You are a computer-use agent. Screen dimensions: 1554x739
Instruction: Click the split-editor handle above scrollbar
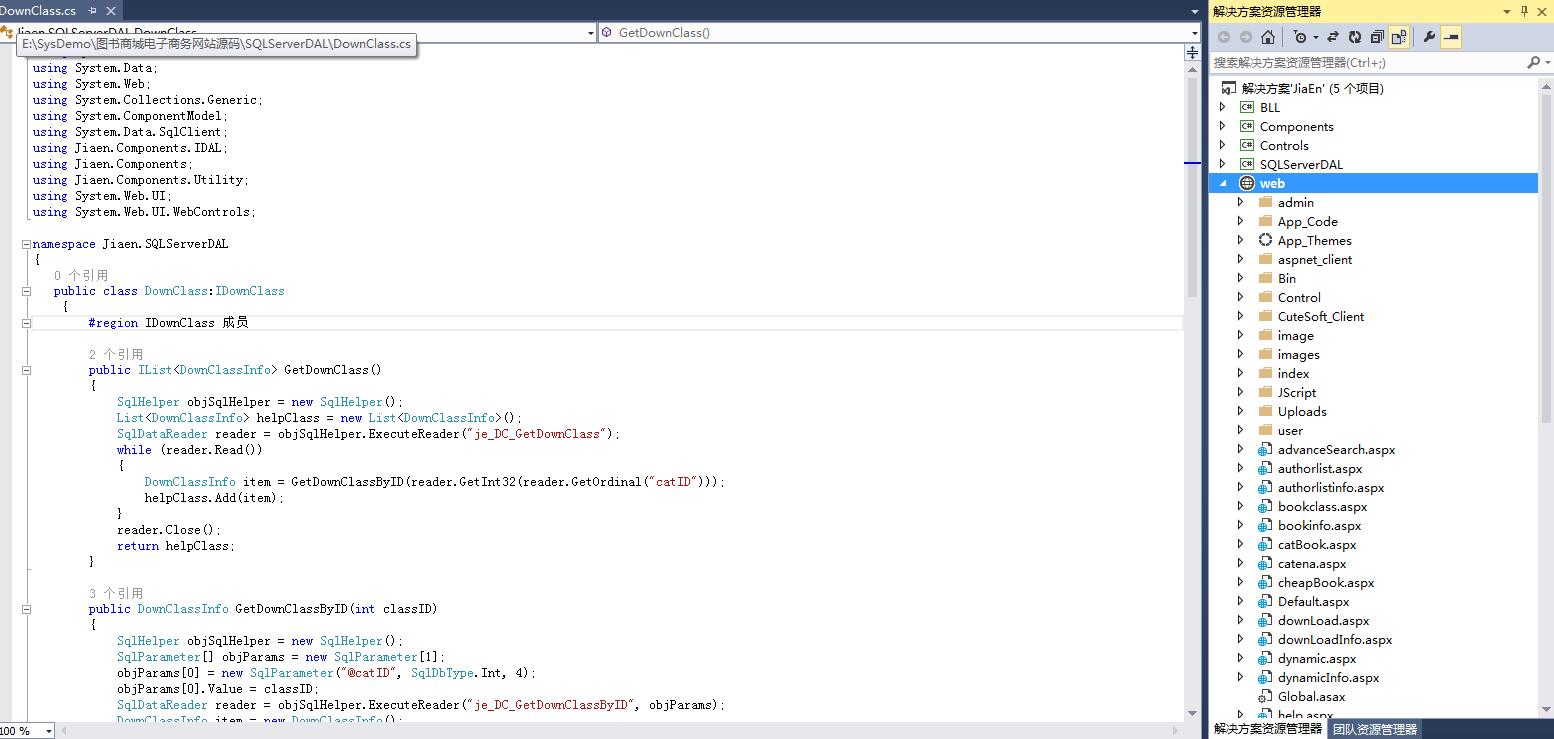coord(1192,54)
